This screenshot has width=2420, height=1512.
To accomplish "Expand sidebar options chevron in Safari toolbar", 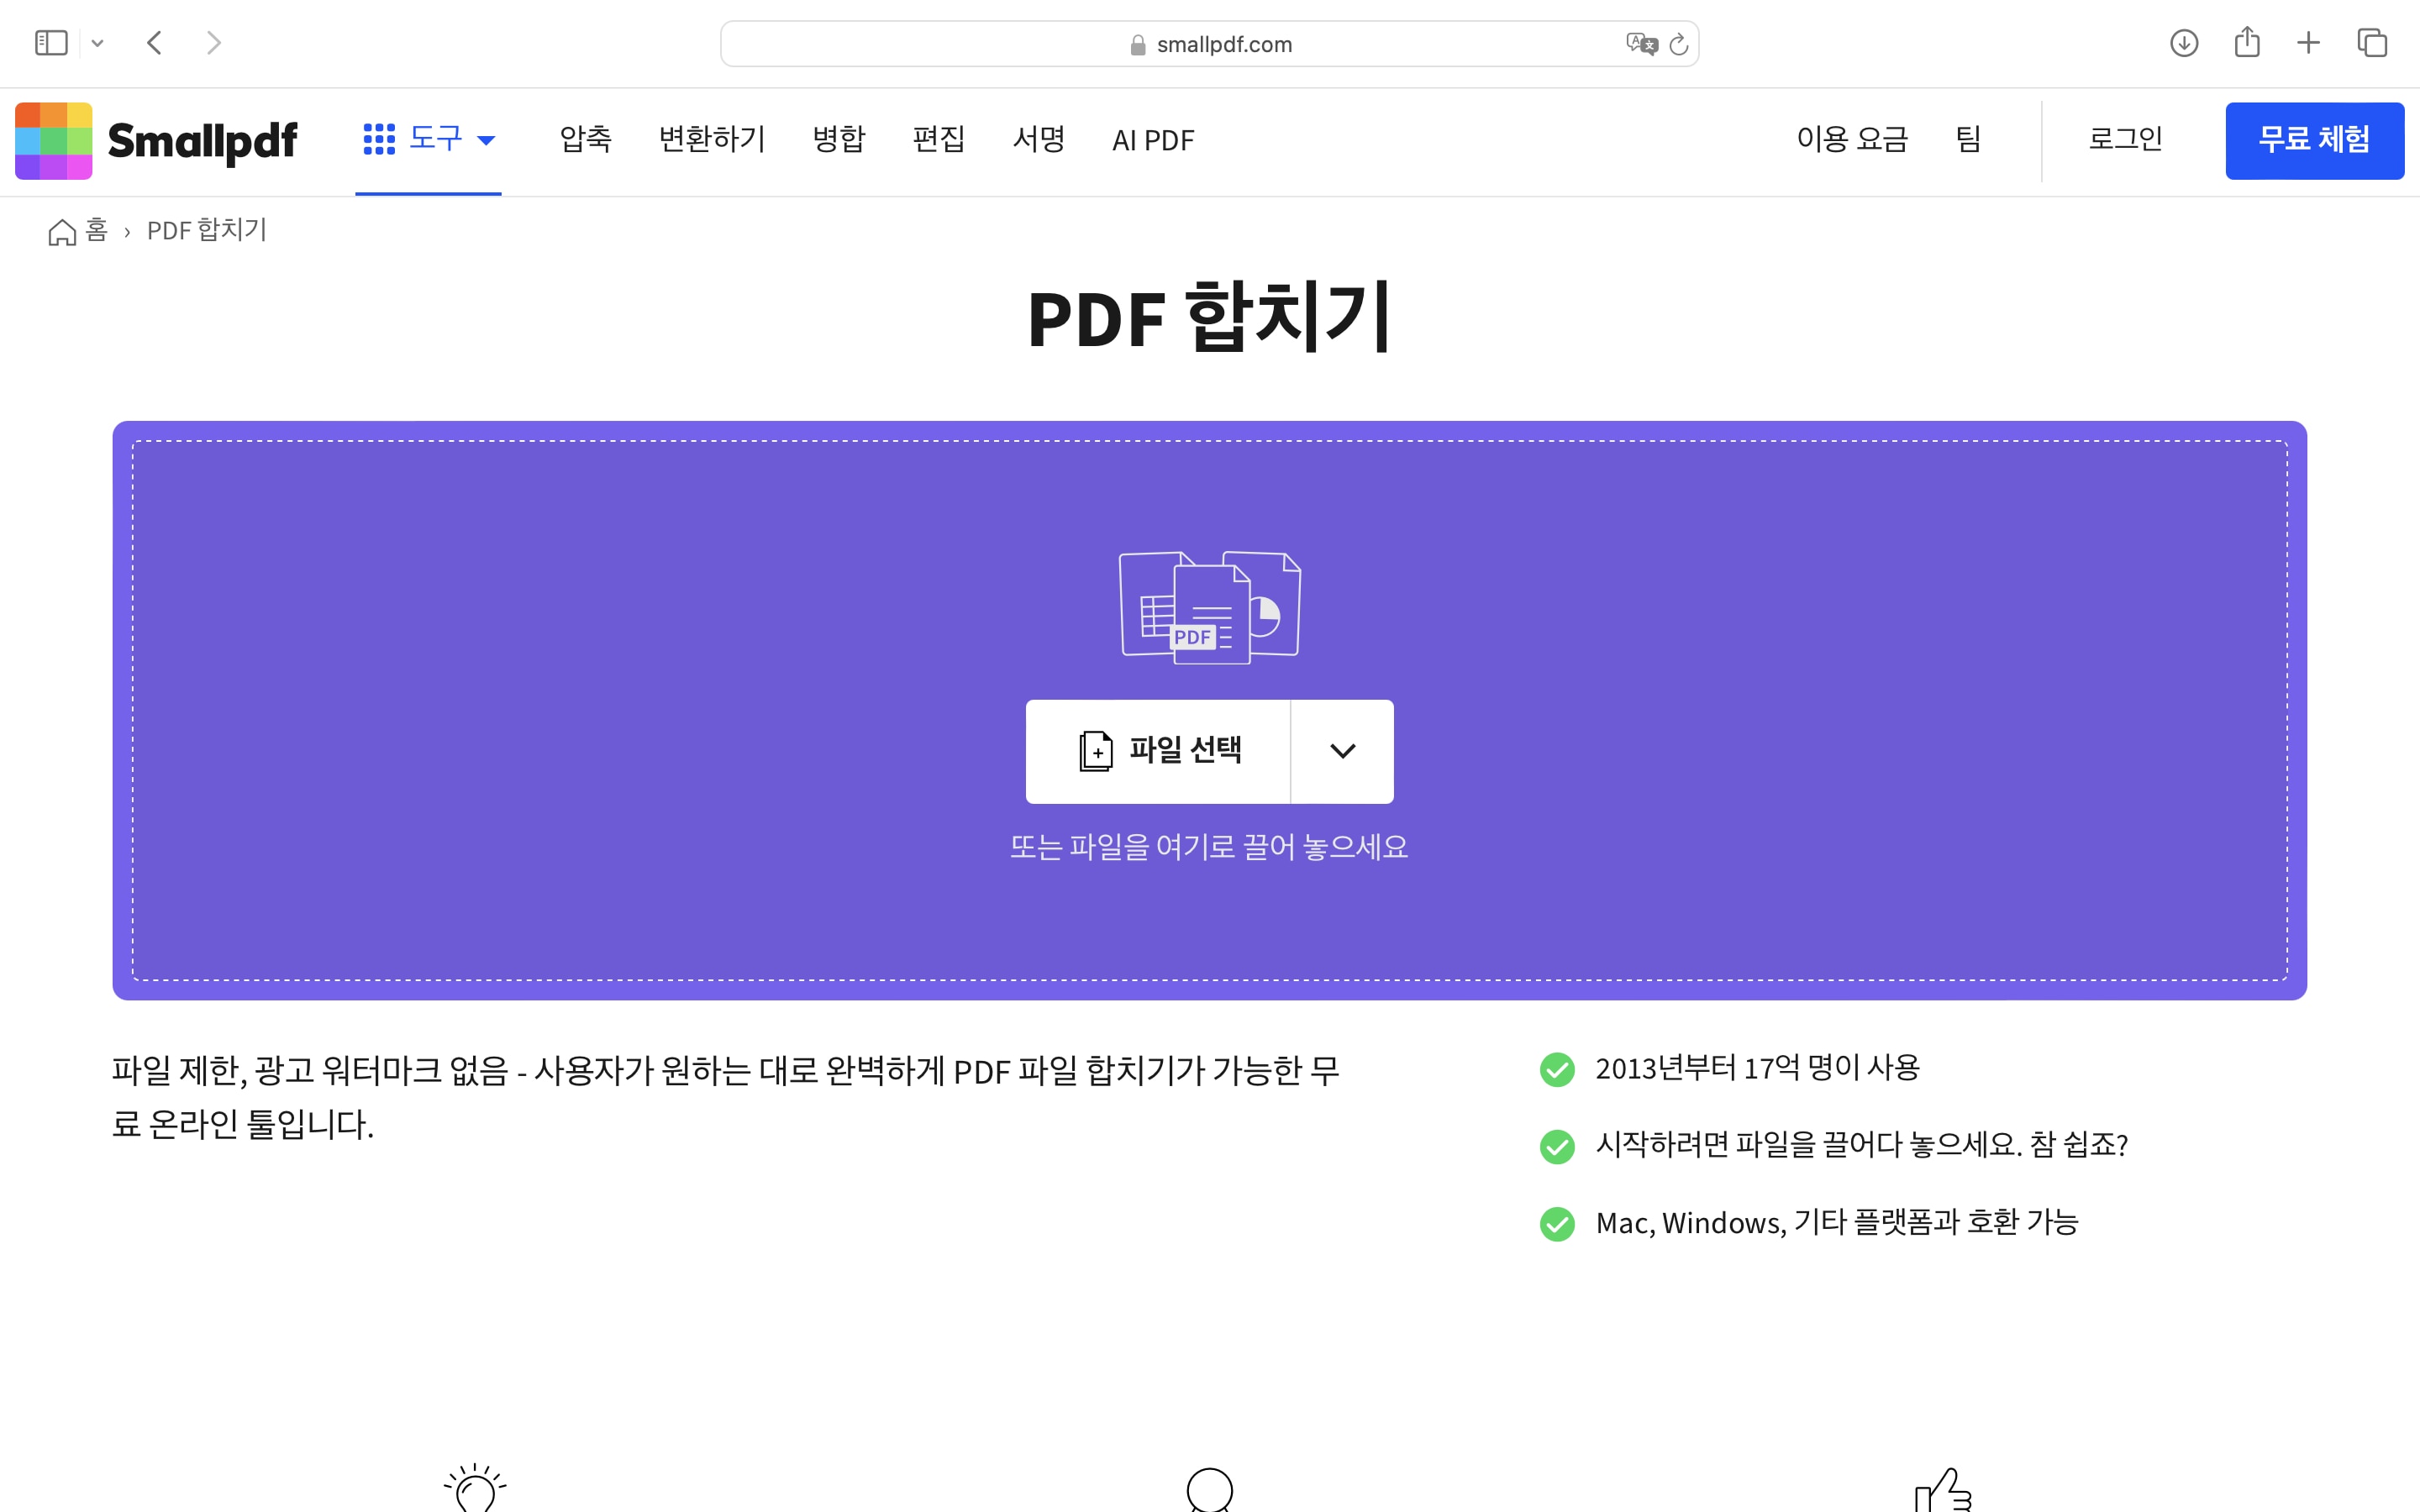I will (97, 43).
